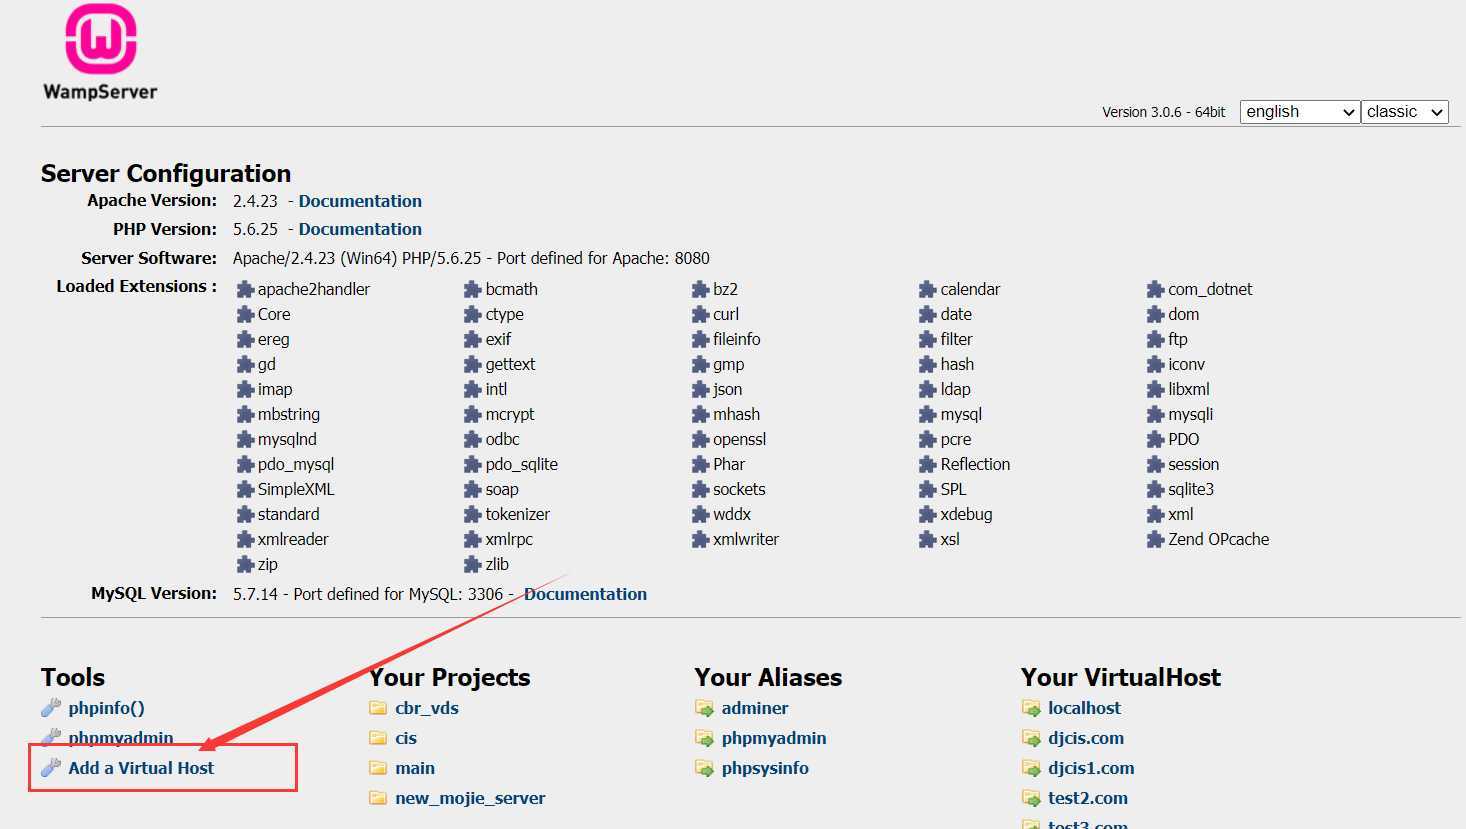Viewport: 1466px width, 829px height.
Task: Select the Server Configuration heading
Action: tap(166, 173)
